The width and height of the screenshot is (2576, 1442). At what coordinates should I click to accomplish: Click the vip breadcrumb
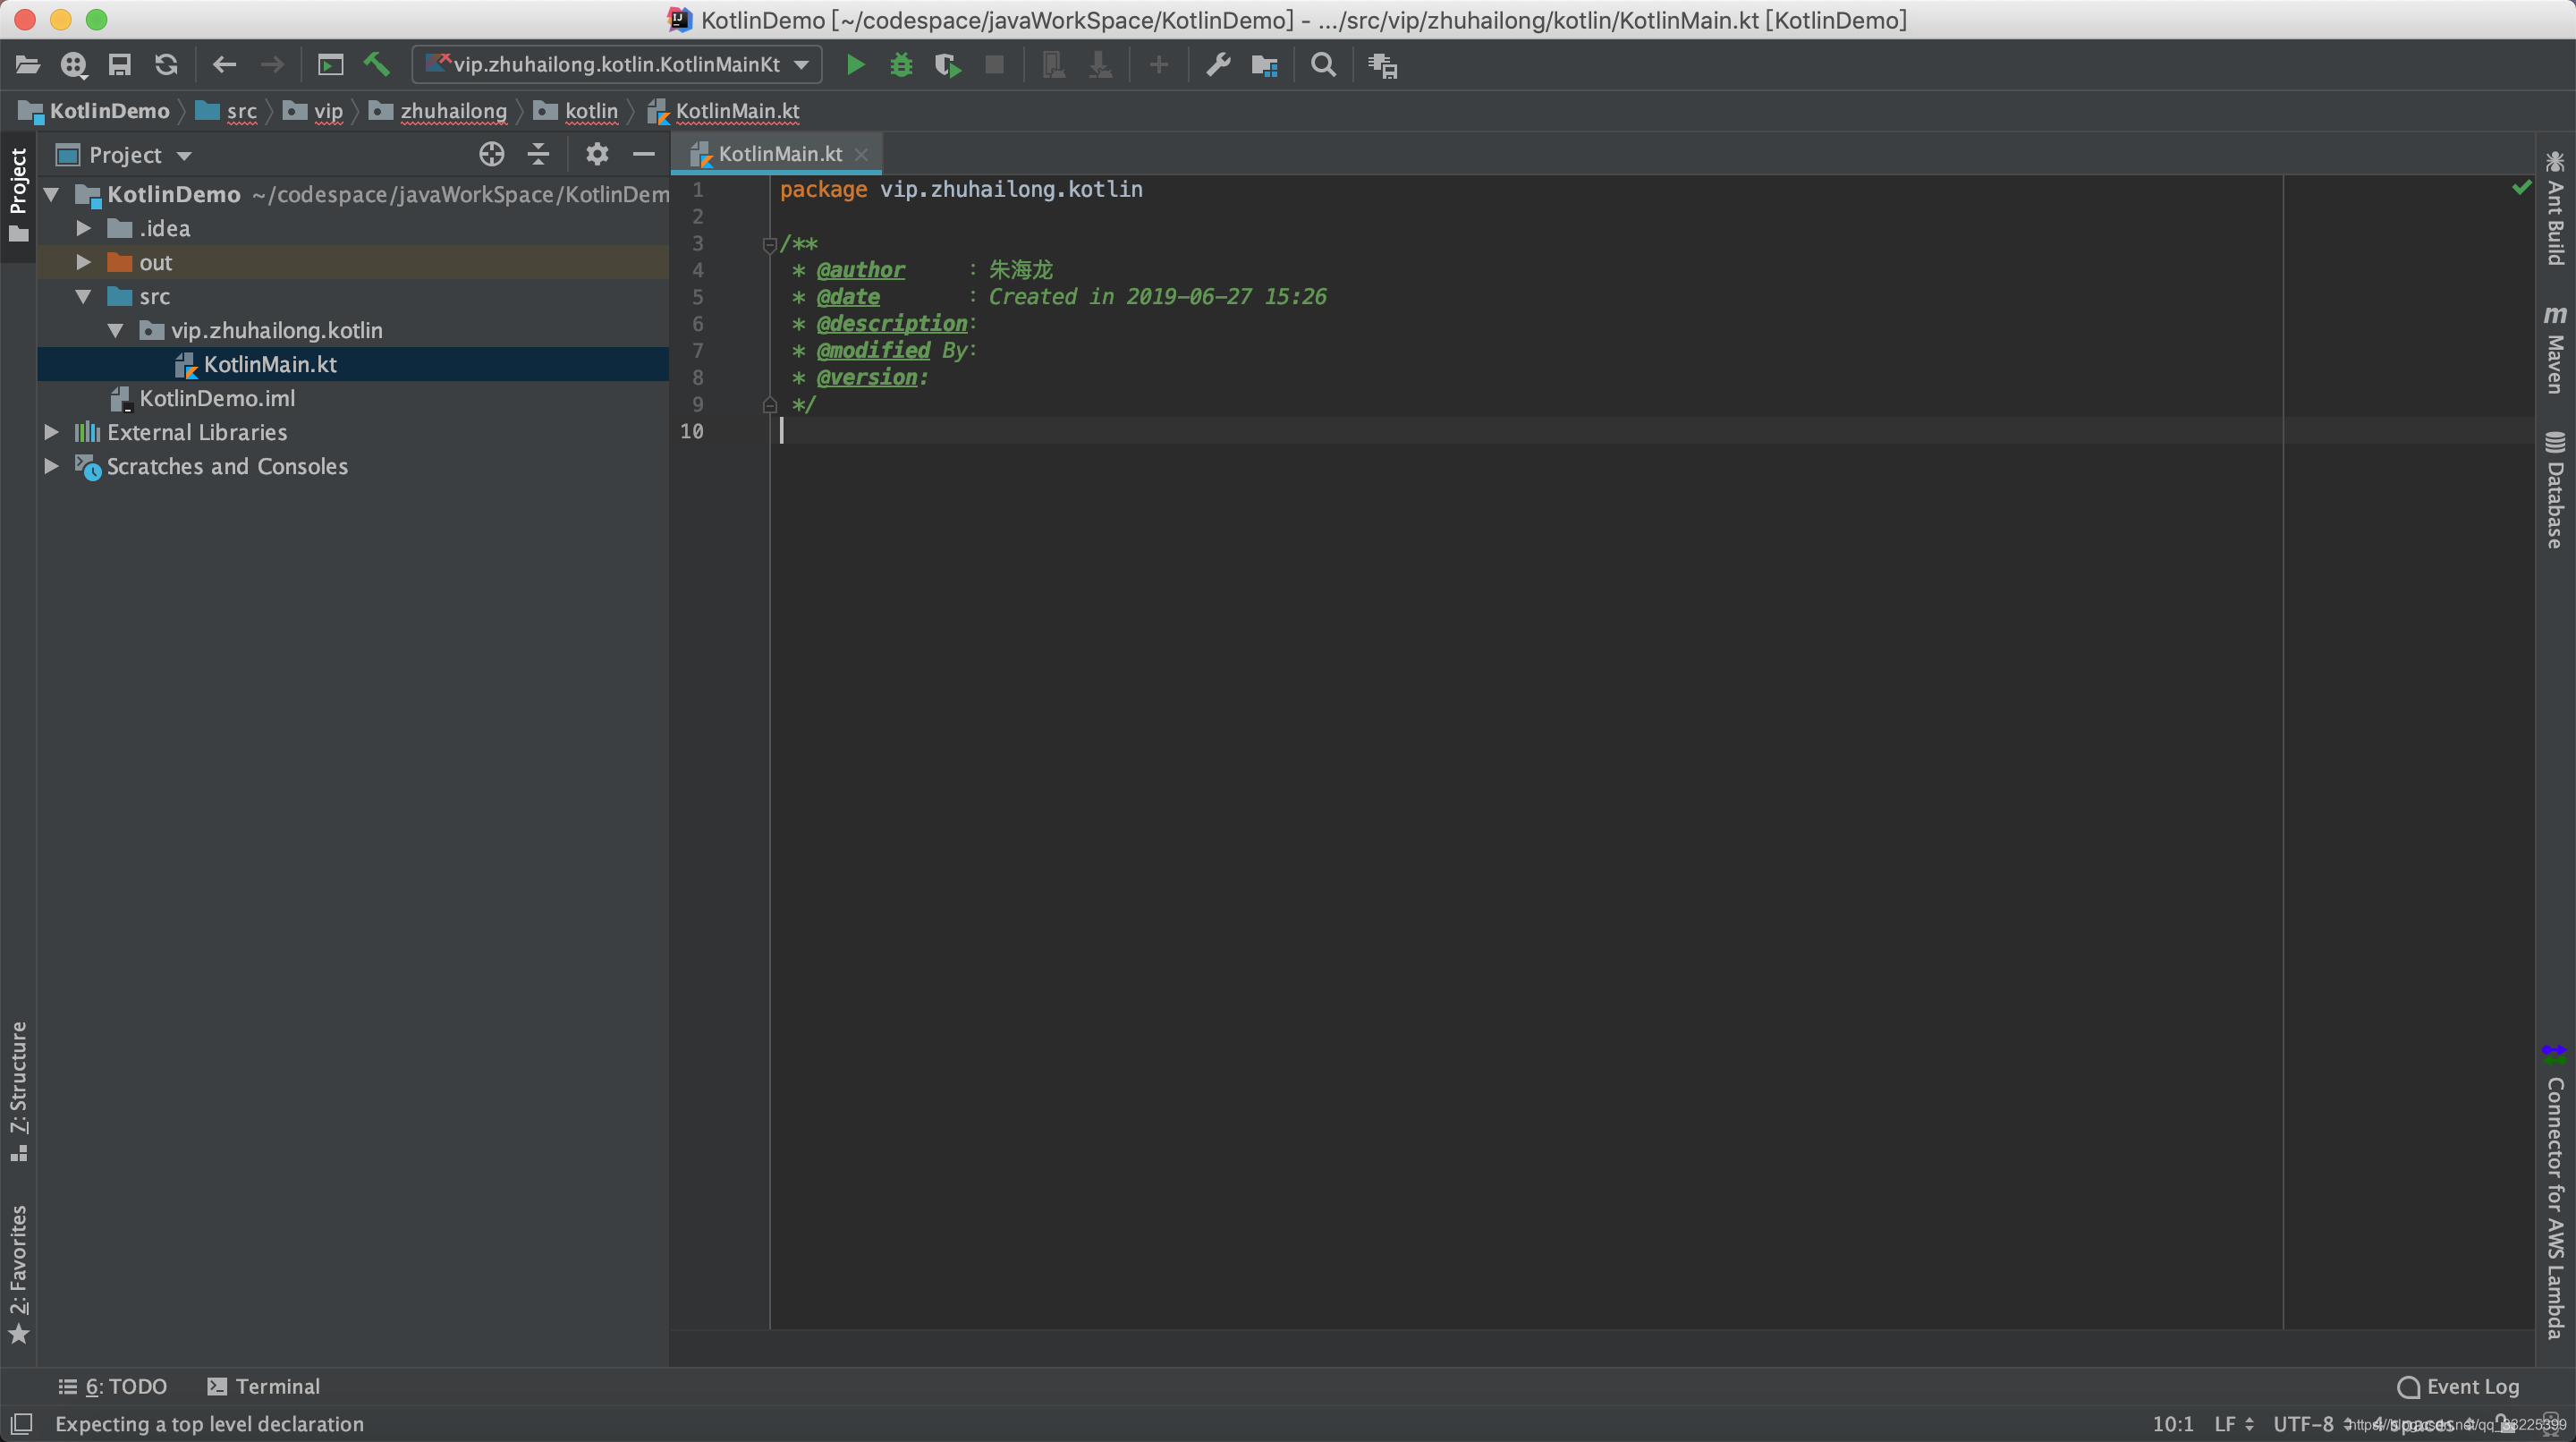[x=314, y=111]
